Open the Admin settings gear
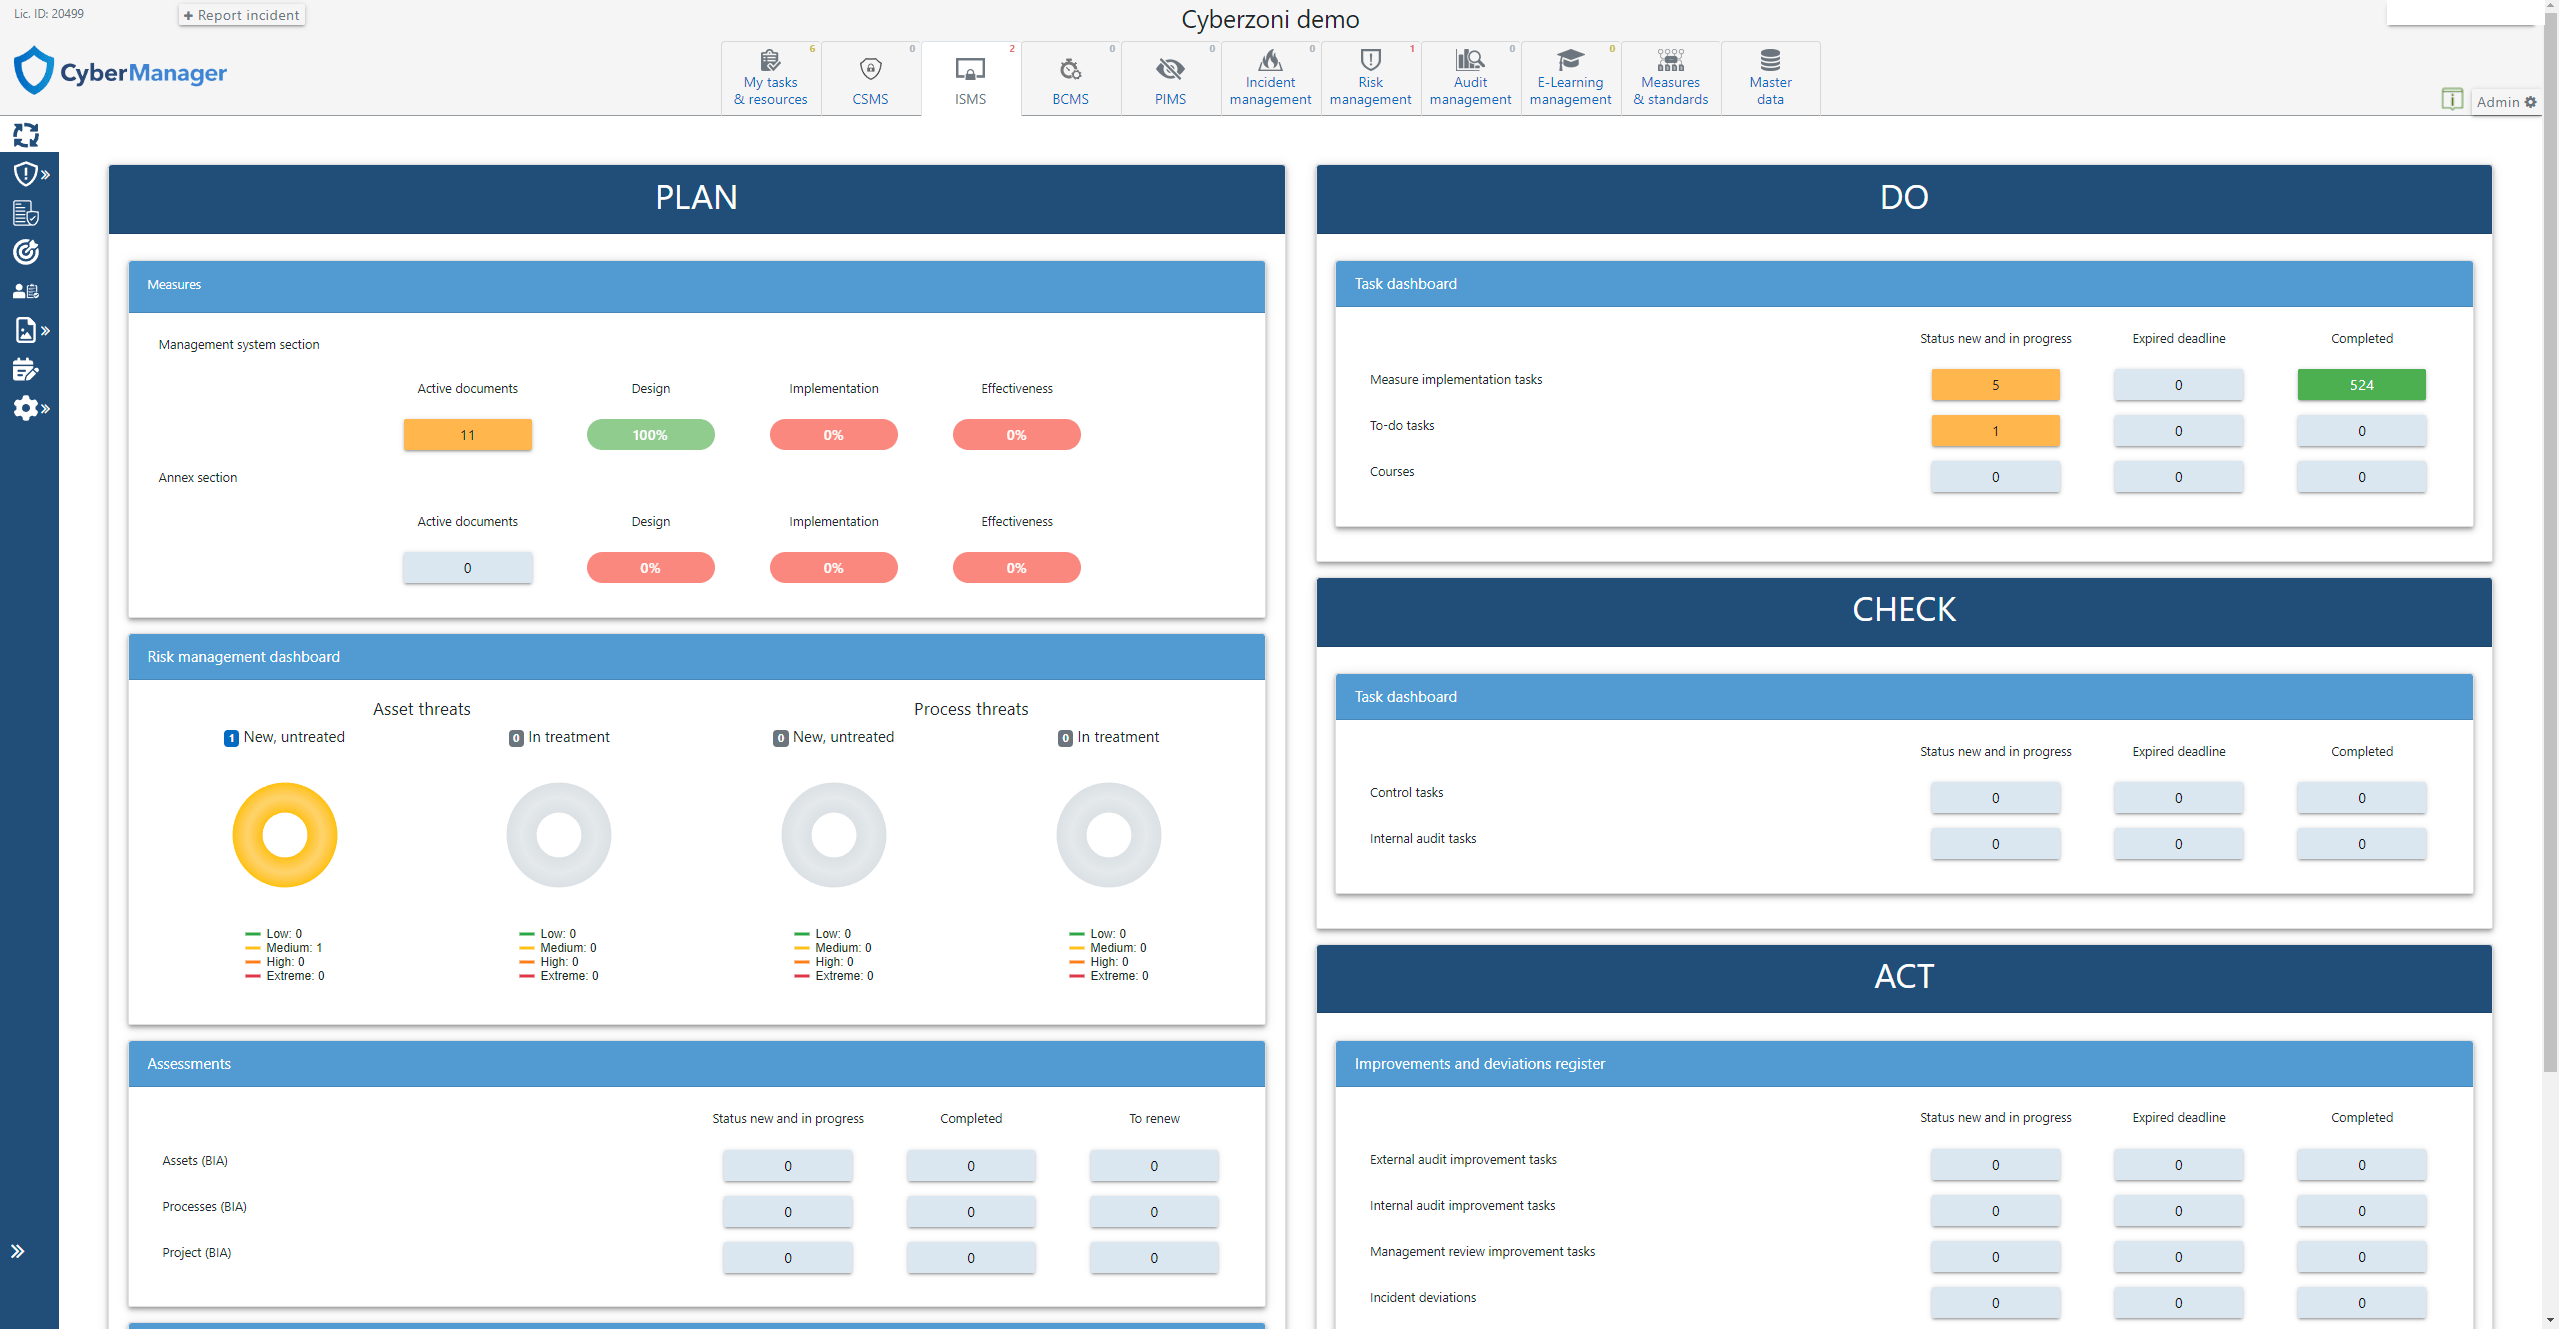This screenshot has height=1332, width=2560. click(x=2531, y=102)
